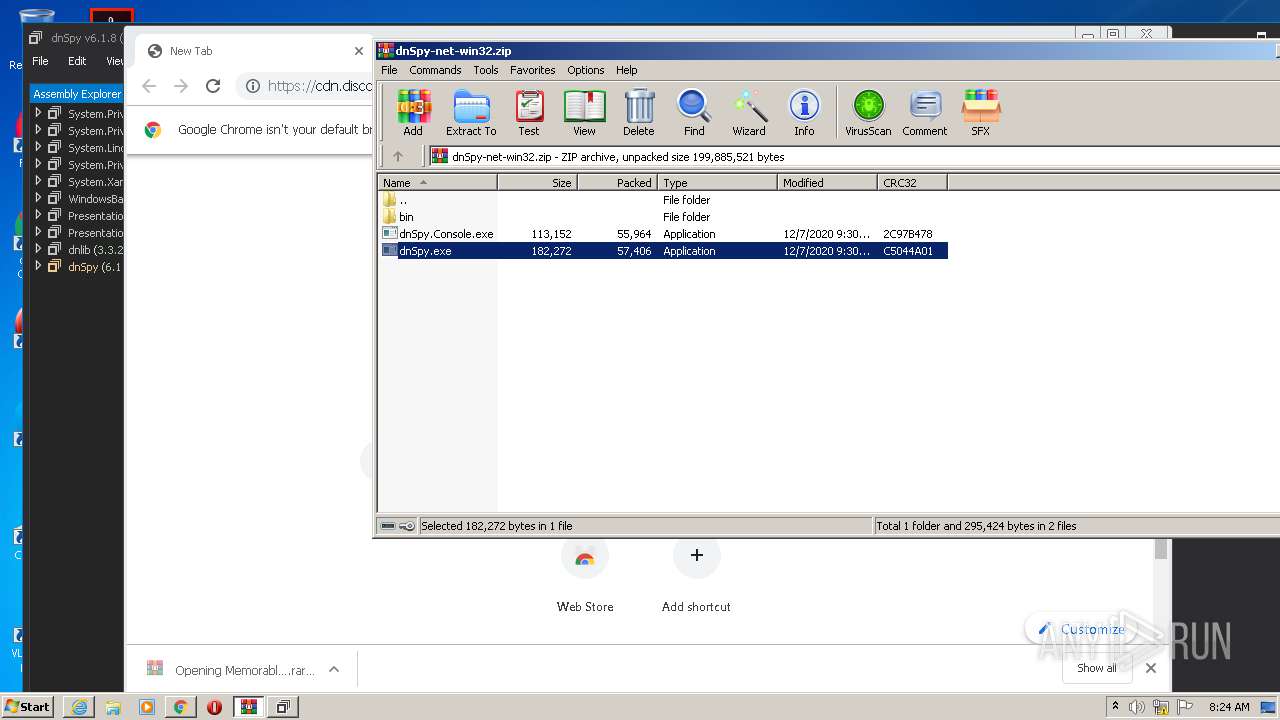Sort archive list by Size column

point(538,182)
